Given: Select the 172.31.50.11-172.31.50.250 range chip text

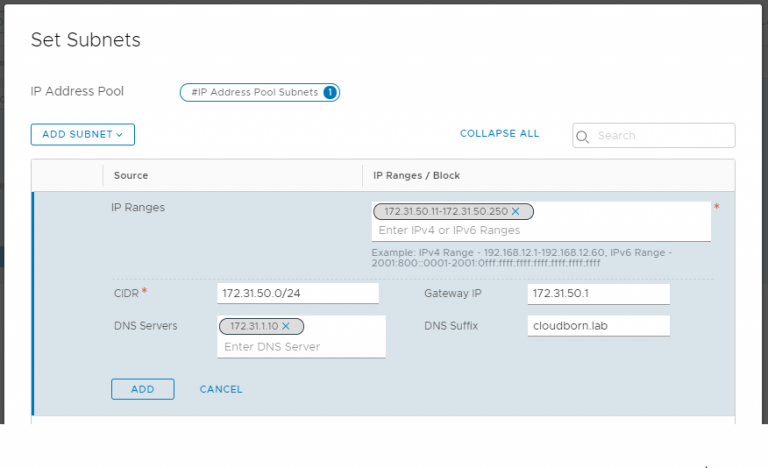Looking at the screenshot, I should [x=445, y=212].
